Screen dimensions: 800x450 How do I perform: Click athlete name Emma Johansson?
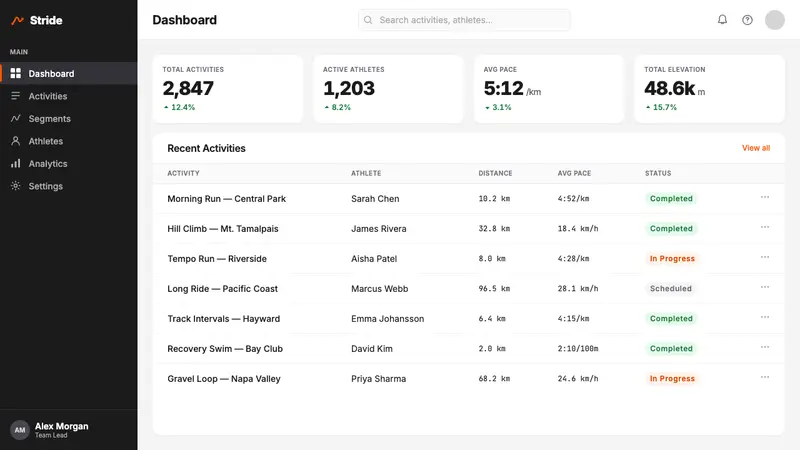pos(387,319)
